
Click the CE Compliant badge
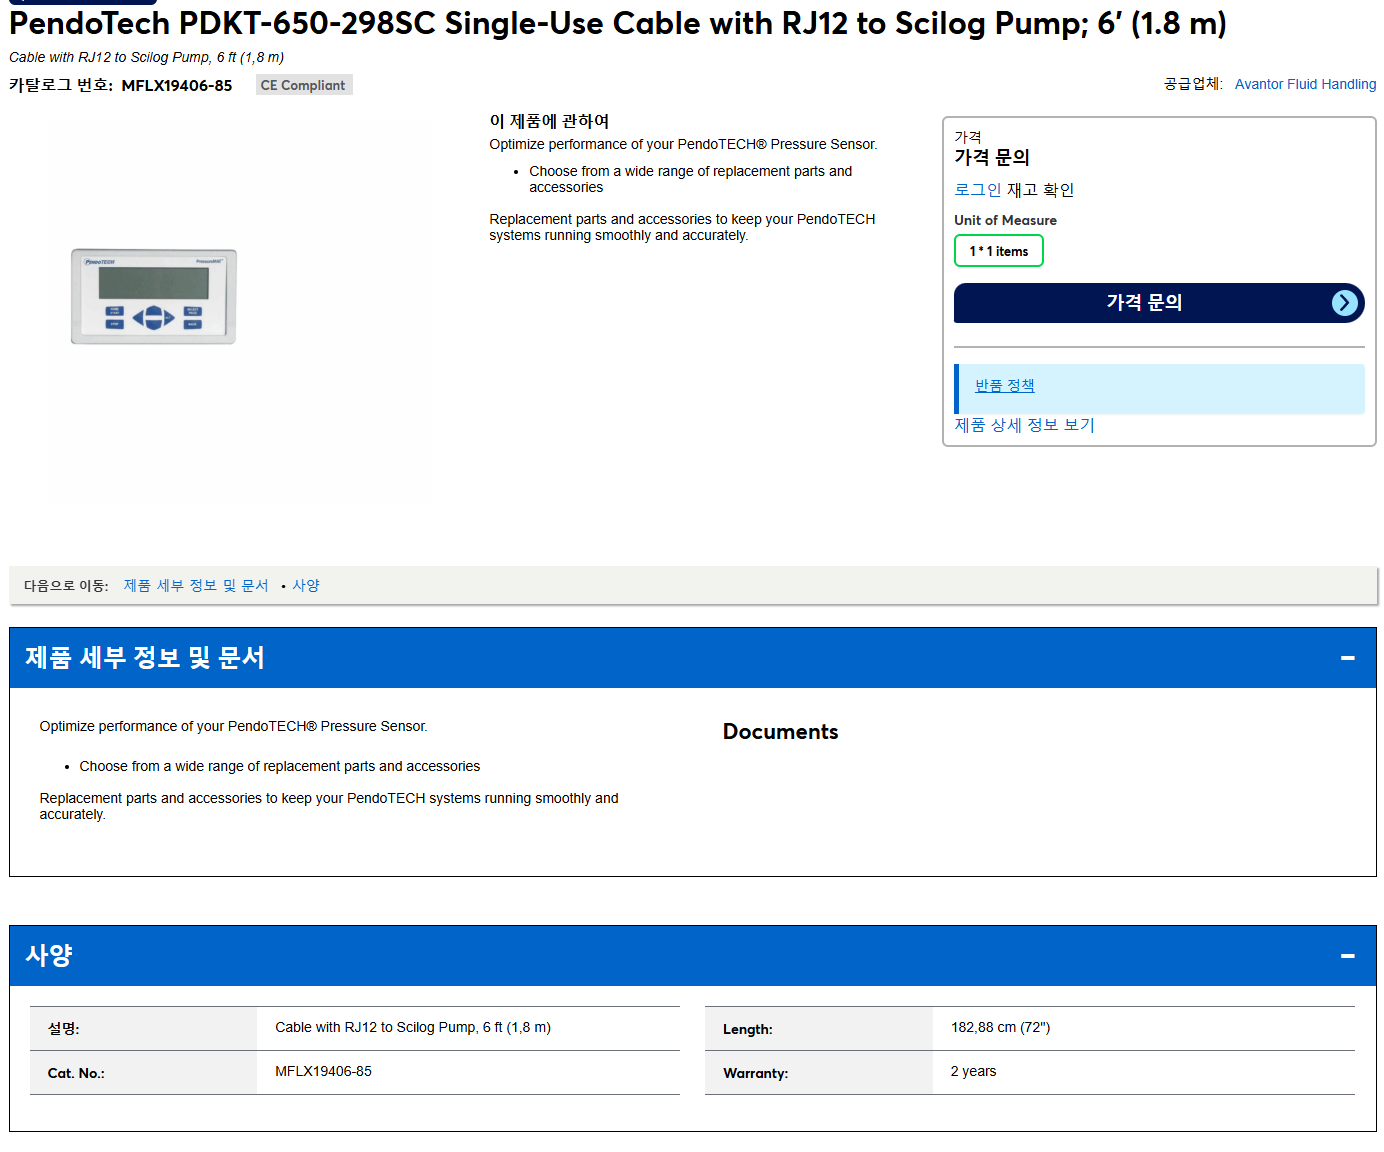coord(303,85)
